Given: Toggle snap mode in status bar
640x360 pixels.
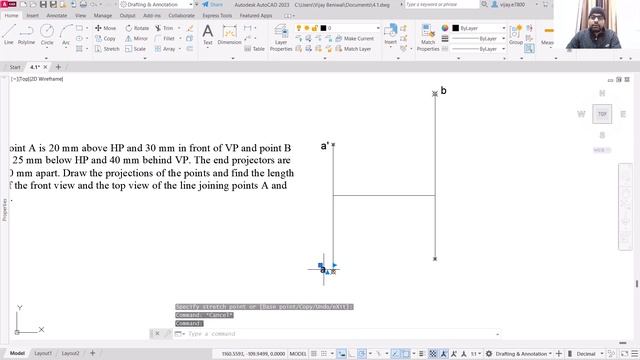Looking at the screenshot, I should 324,353.
